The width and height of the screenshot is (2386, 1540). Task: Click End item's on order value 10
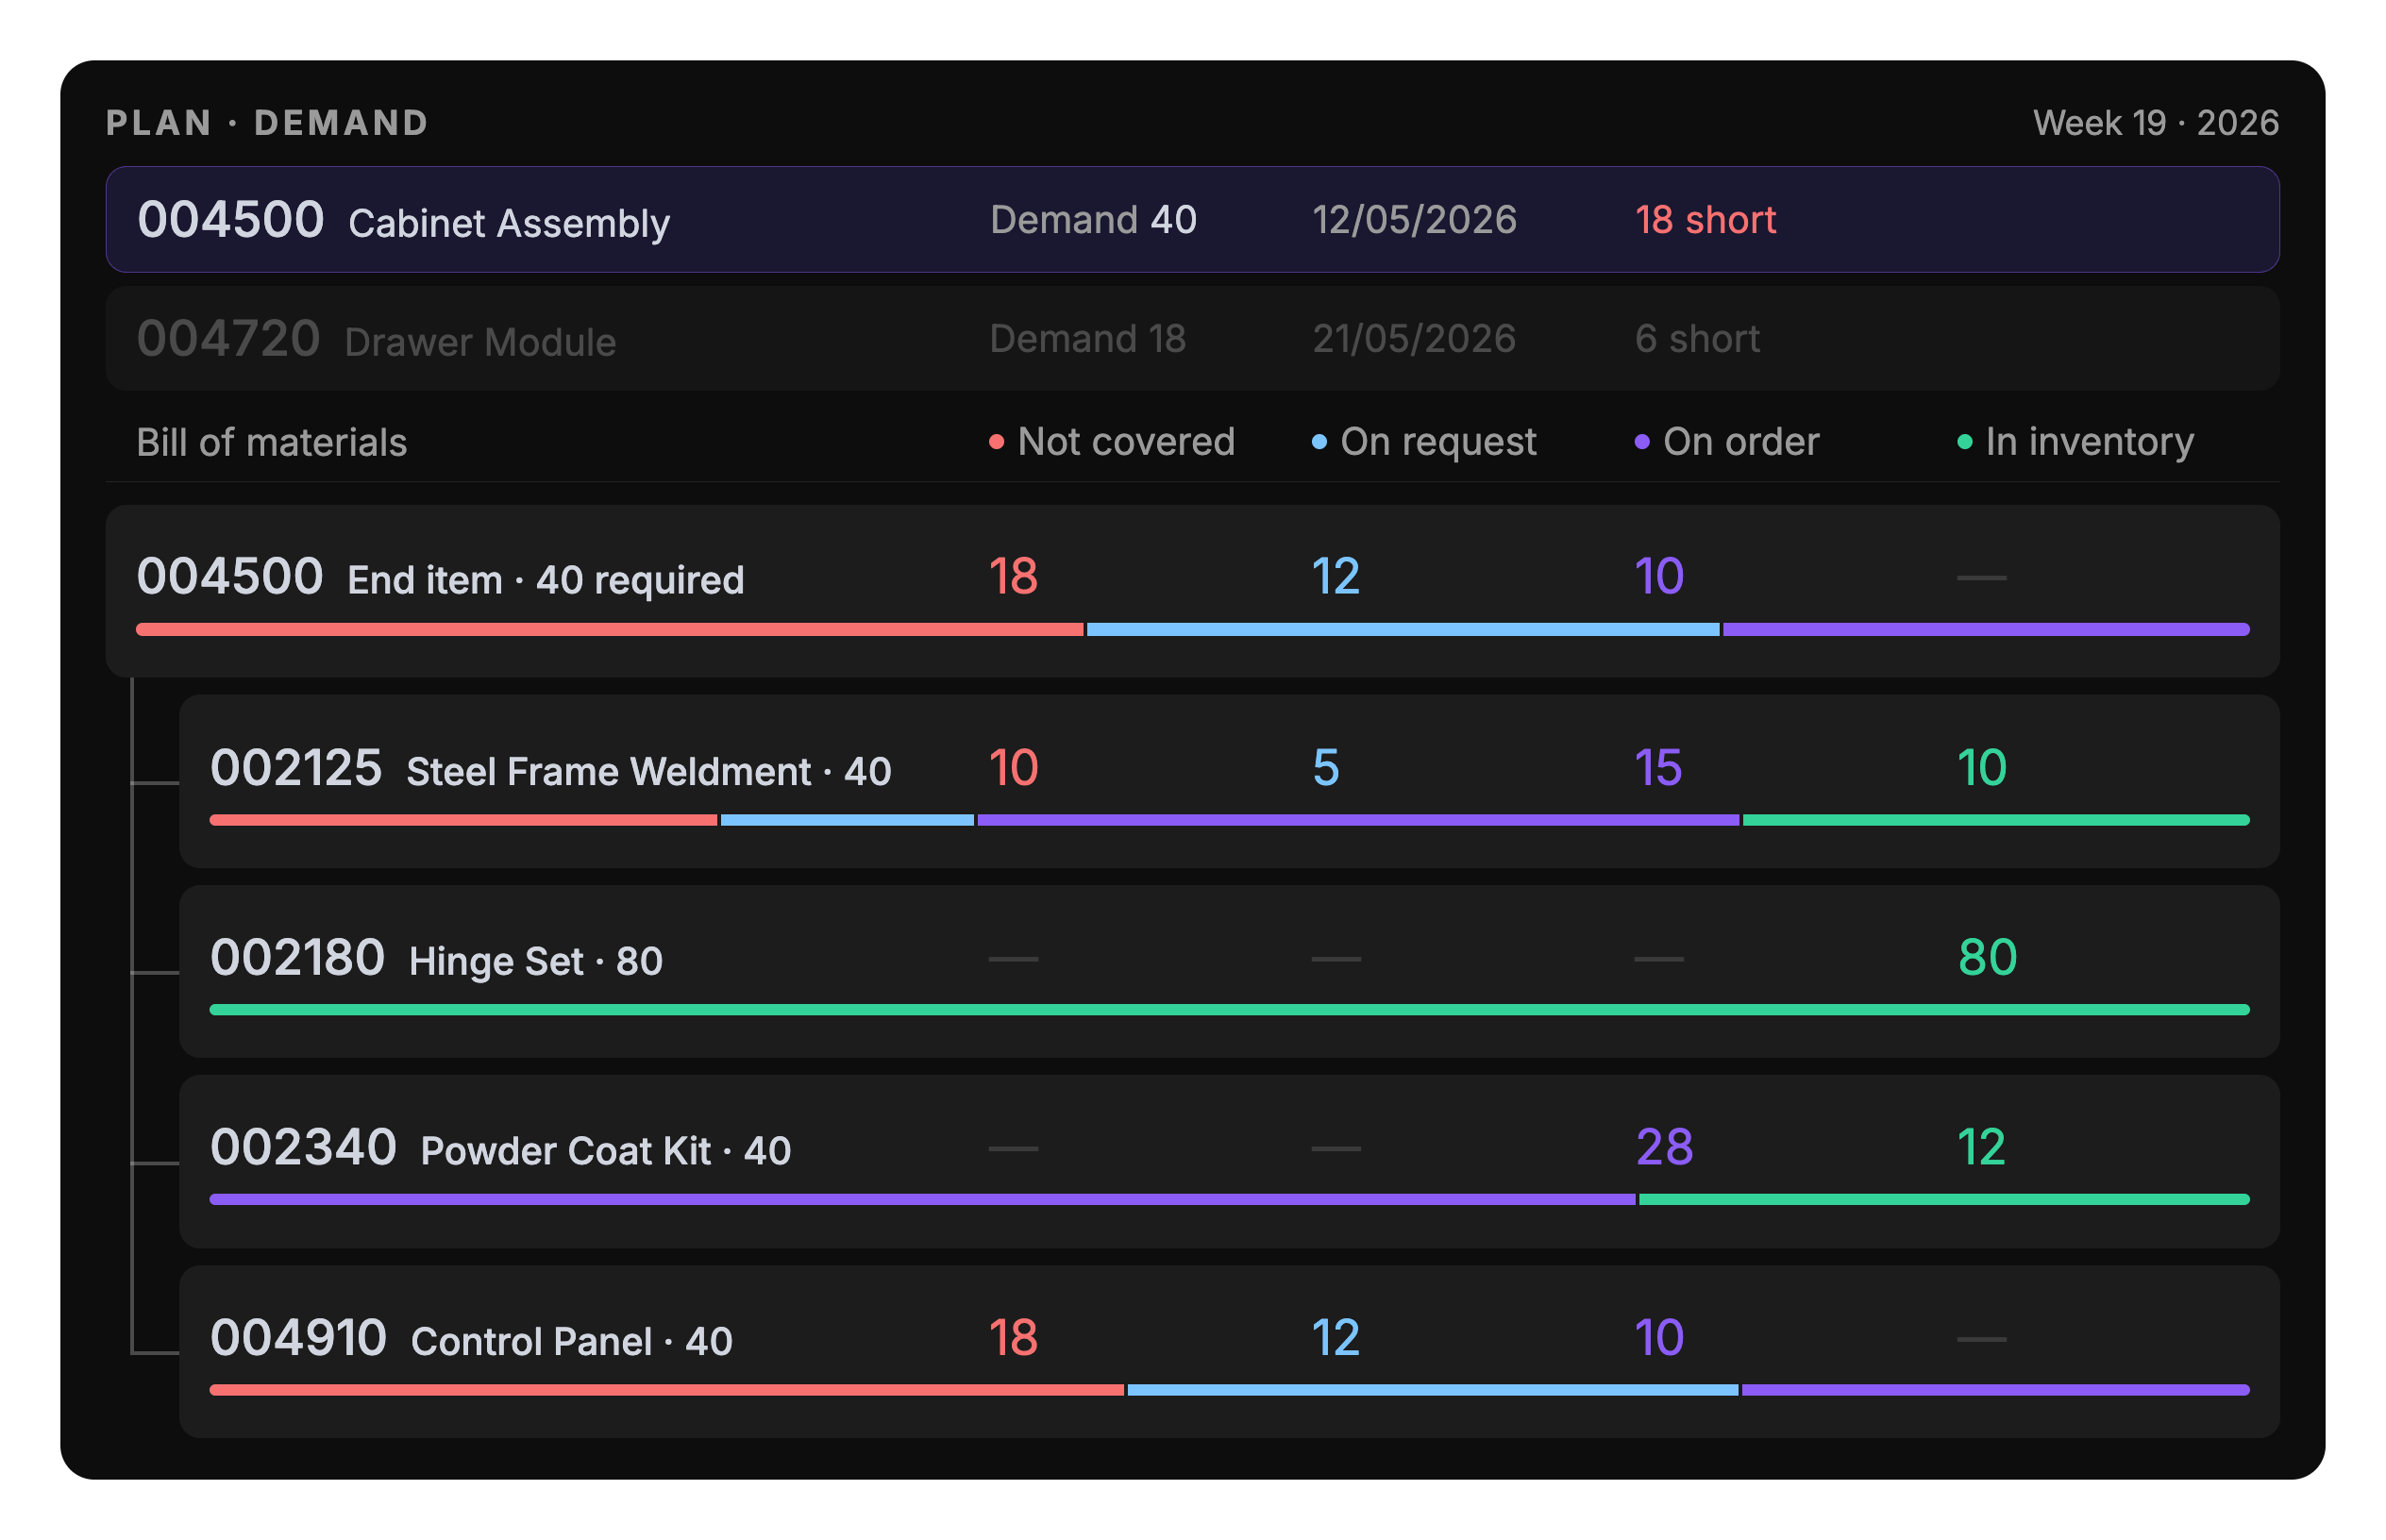point(1658,576)
